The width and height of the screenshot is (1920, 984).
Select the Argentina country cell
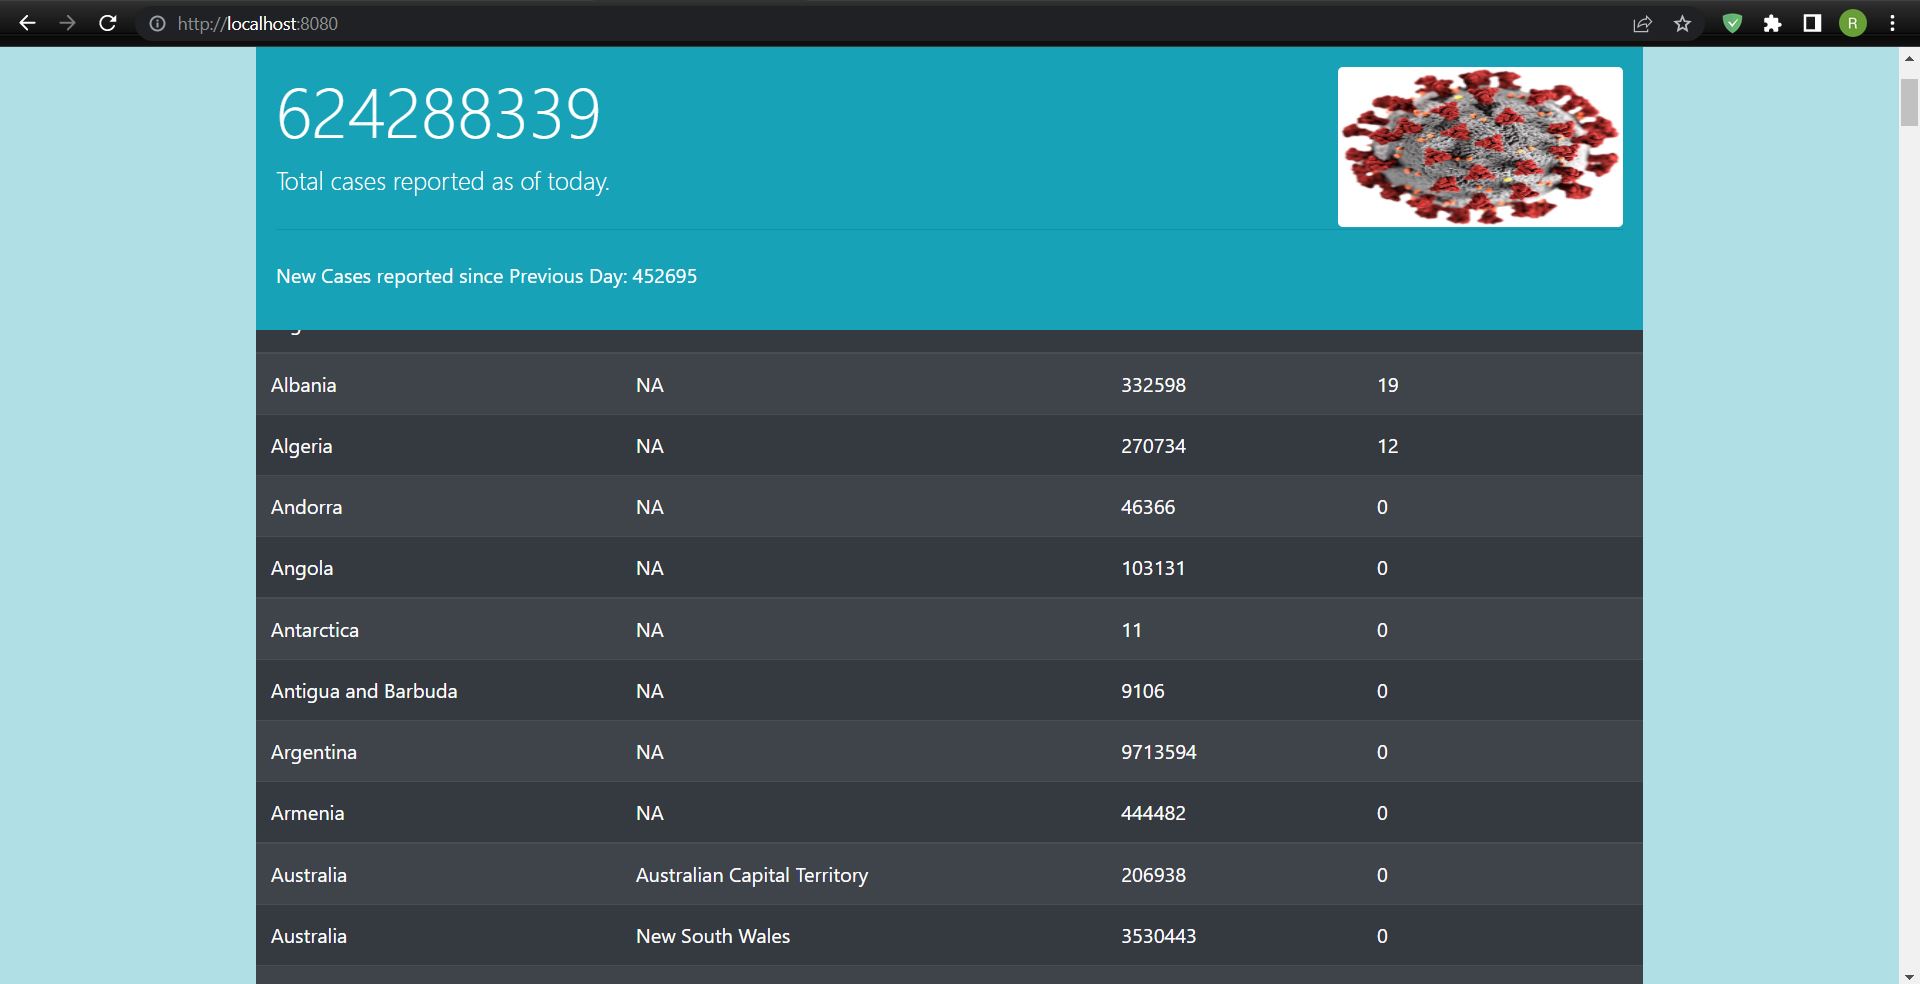coord(314,753)
